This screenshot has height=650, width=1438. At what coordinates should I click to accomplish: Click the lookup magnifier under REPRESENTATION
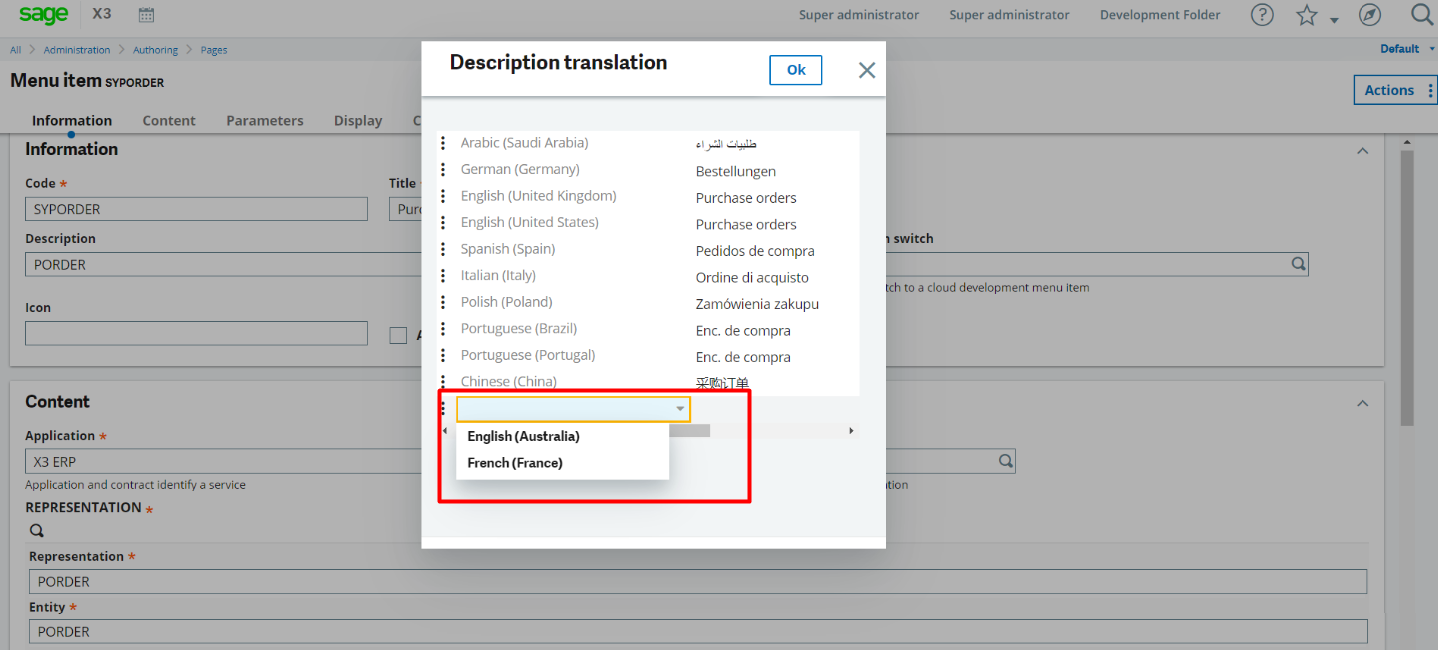tap(36, 529)
